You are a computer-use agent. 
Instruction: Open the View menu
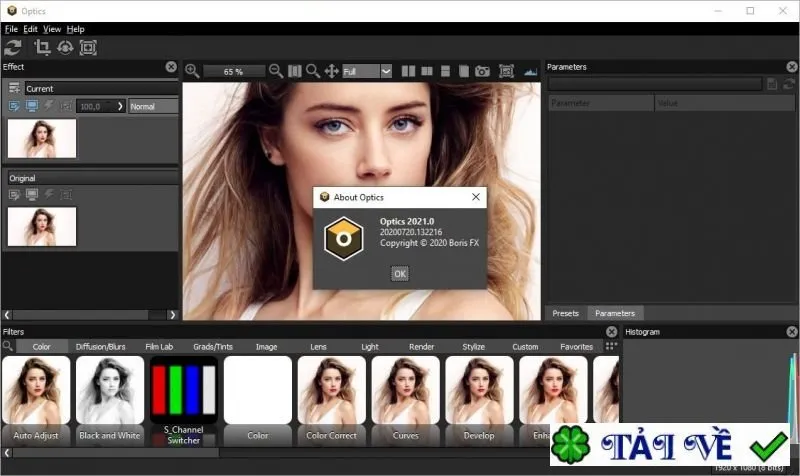pos(52,29)
